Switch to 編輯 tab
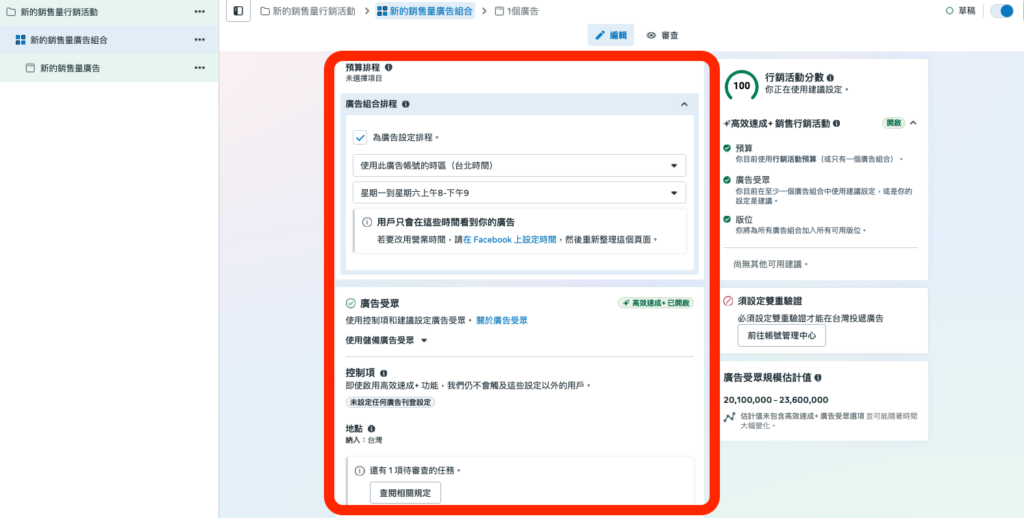1024x518 pixels. 611,35
